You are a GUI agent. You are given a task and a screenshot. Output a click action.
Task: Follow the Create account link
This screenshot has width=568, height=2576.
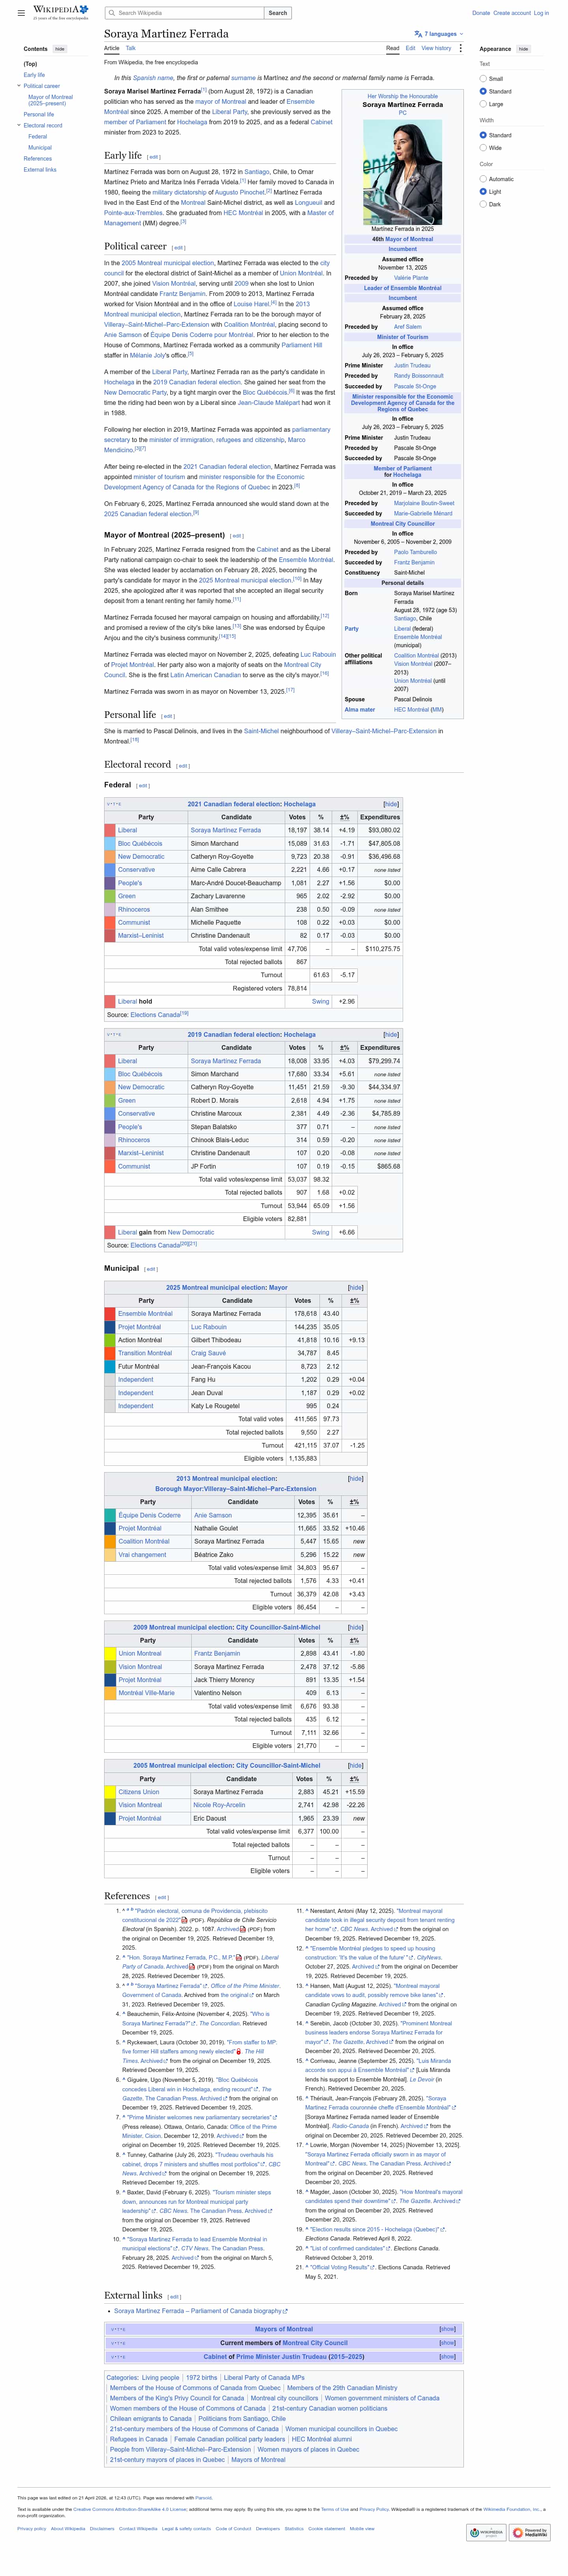512,13
